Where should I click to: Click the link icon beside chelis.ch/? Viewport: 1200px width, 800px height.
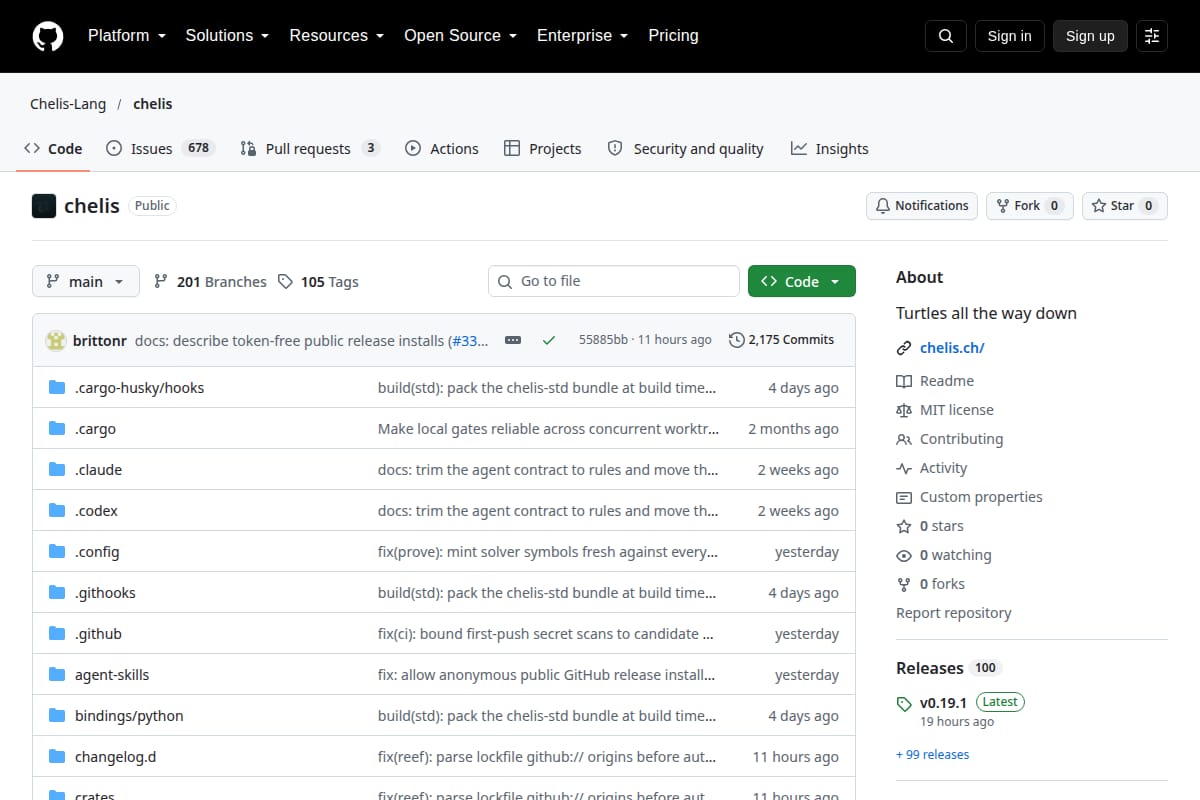point(904,348)
